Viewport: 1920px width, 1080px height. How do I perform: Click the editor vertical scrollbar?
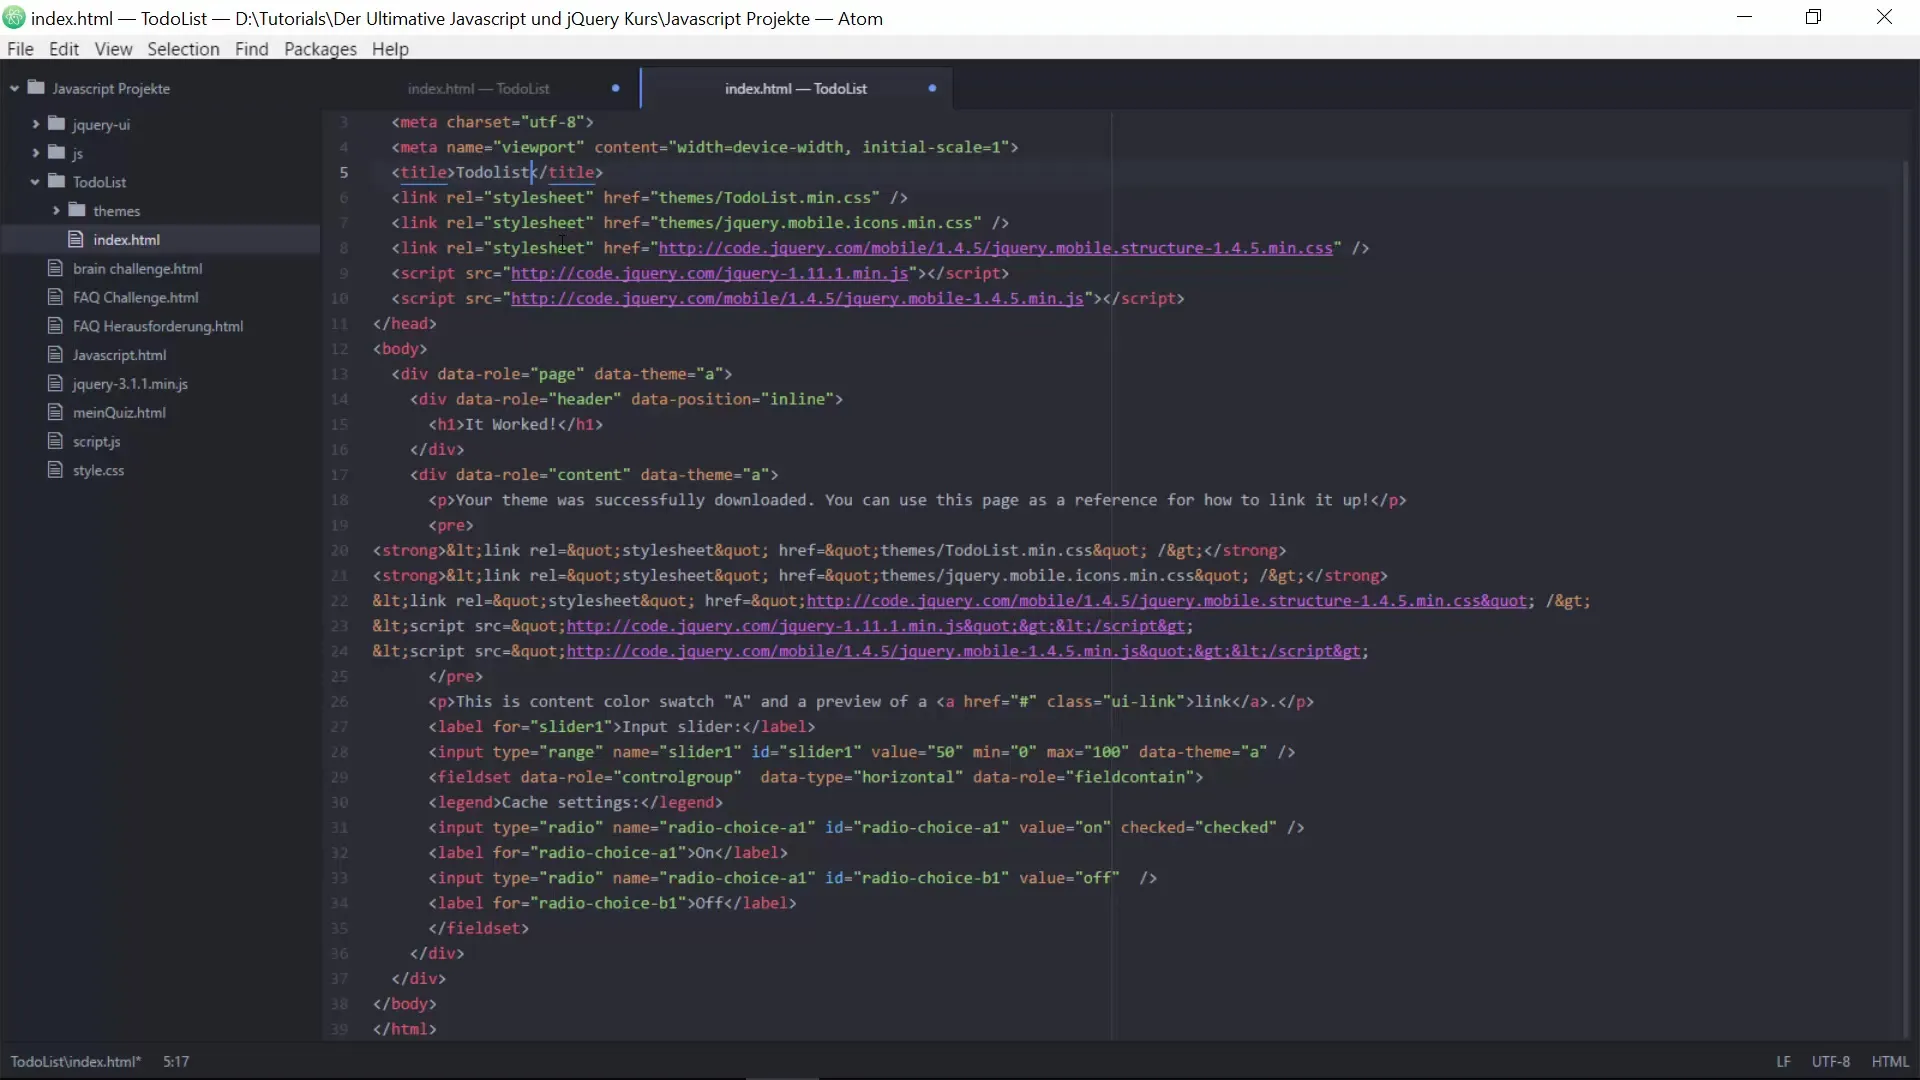pos(1907,600)
